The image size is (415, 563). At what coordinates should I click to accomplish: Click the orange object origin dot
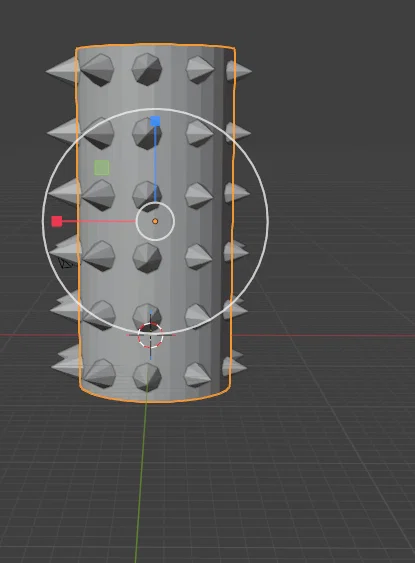[155, 222]
